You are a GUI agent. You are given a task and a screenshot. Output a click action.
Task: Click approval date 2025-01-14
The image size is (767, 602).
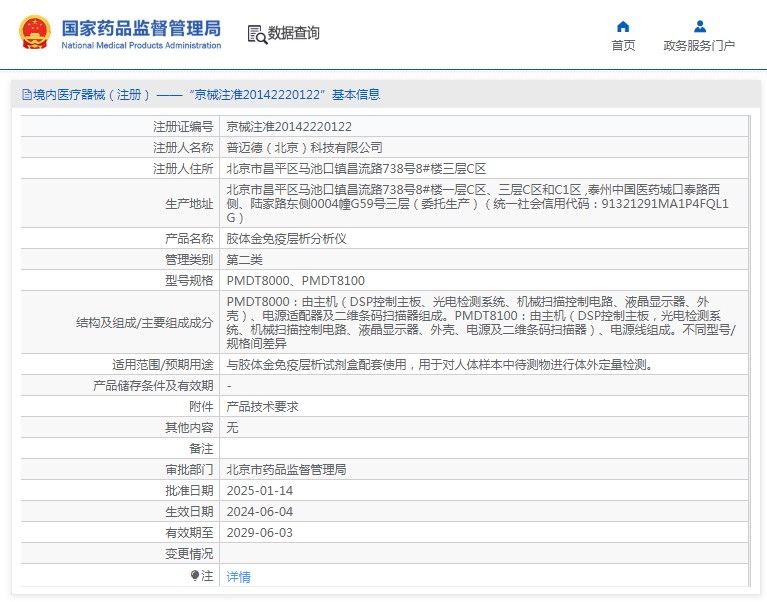click(x=260, y=491)
